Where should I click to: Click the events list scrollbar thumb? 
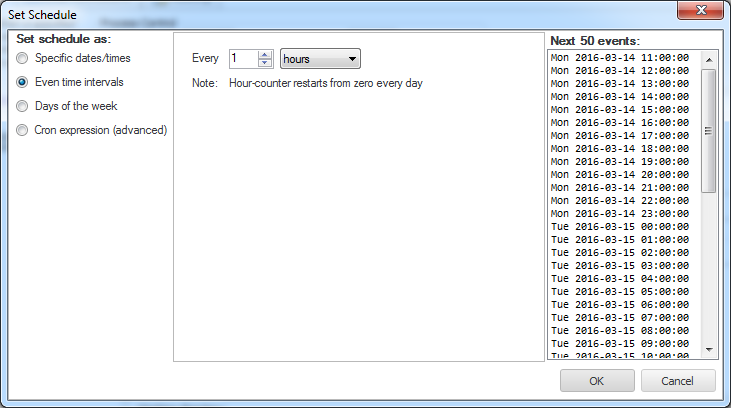[x=709, y=130]
